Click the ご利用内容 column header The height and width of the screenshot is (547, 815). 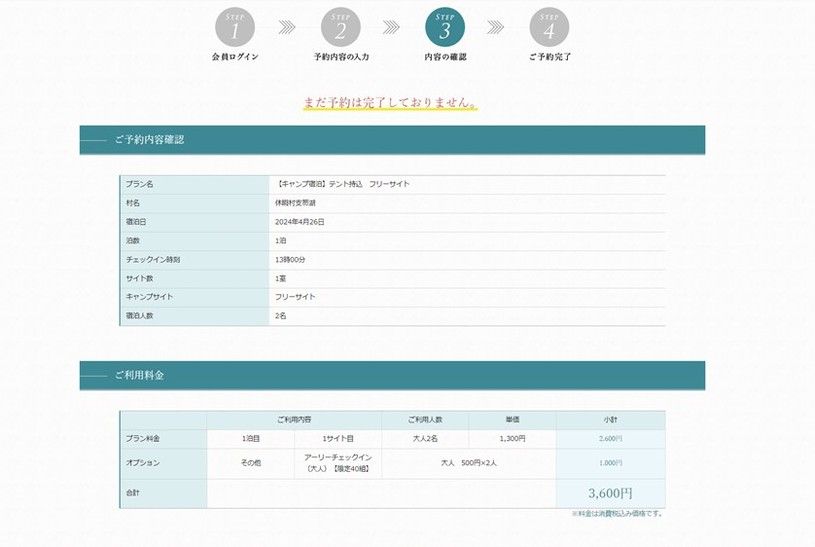[x=294, y=420]
